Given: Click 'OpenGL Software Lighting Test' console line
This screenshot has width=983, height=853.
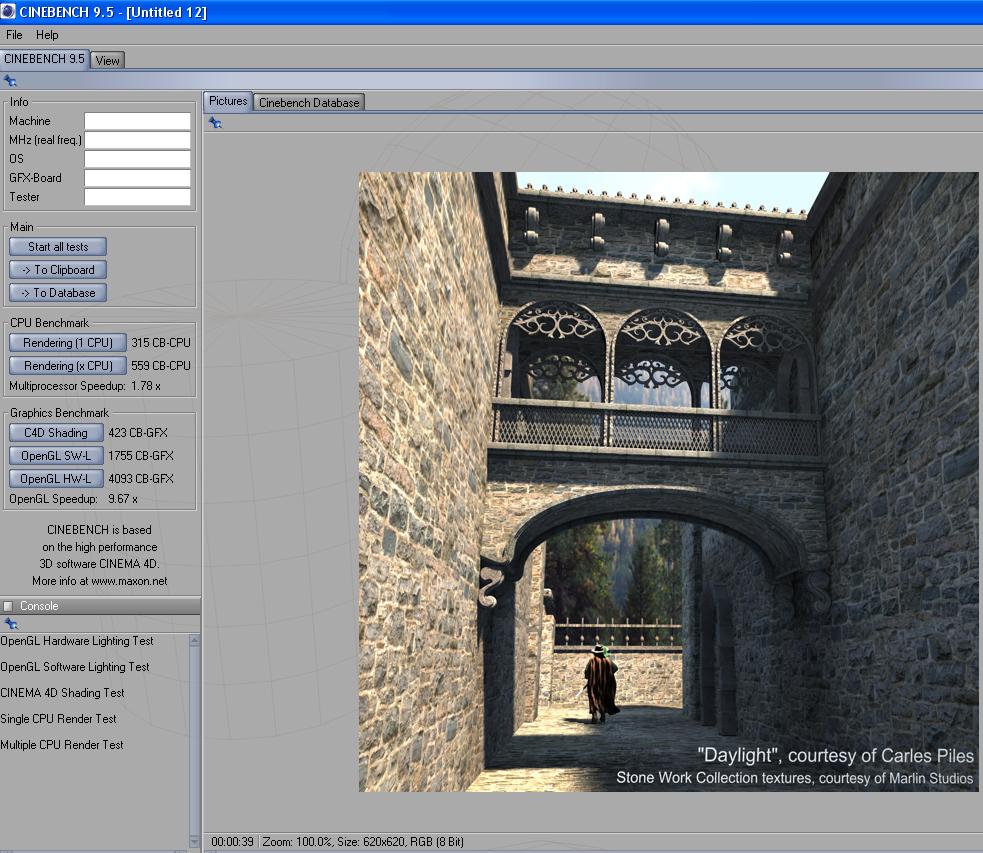Looking at the screenshot, I should [x=75, y=667].
